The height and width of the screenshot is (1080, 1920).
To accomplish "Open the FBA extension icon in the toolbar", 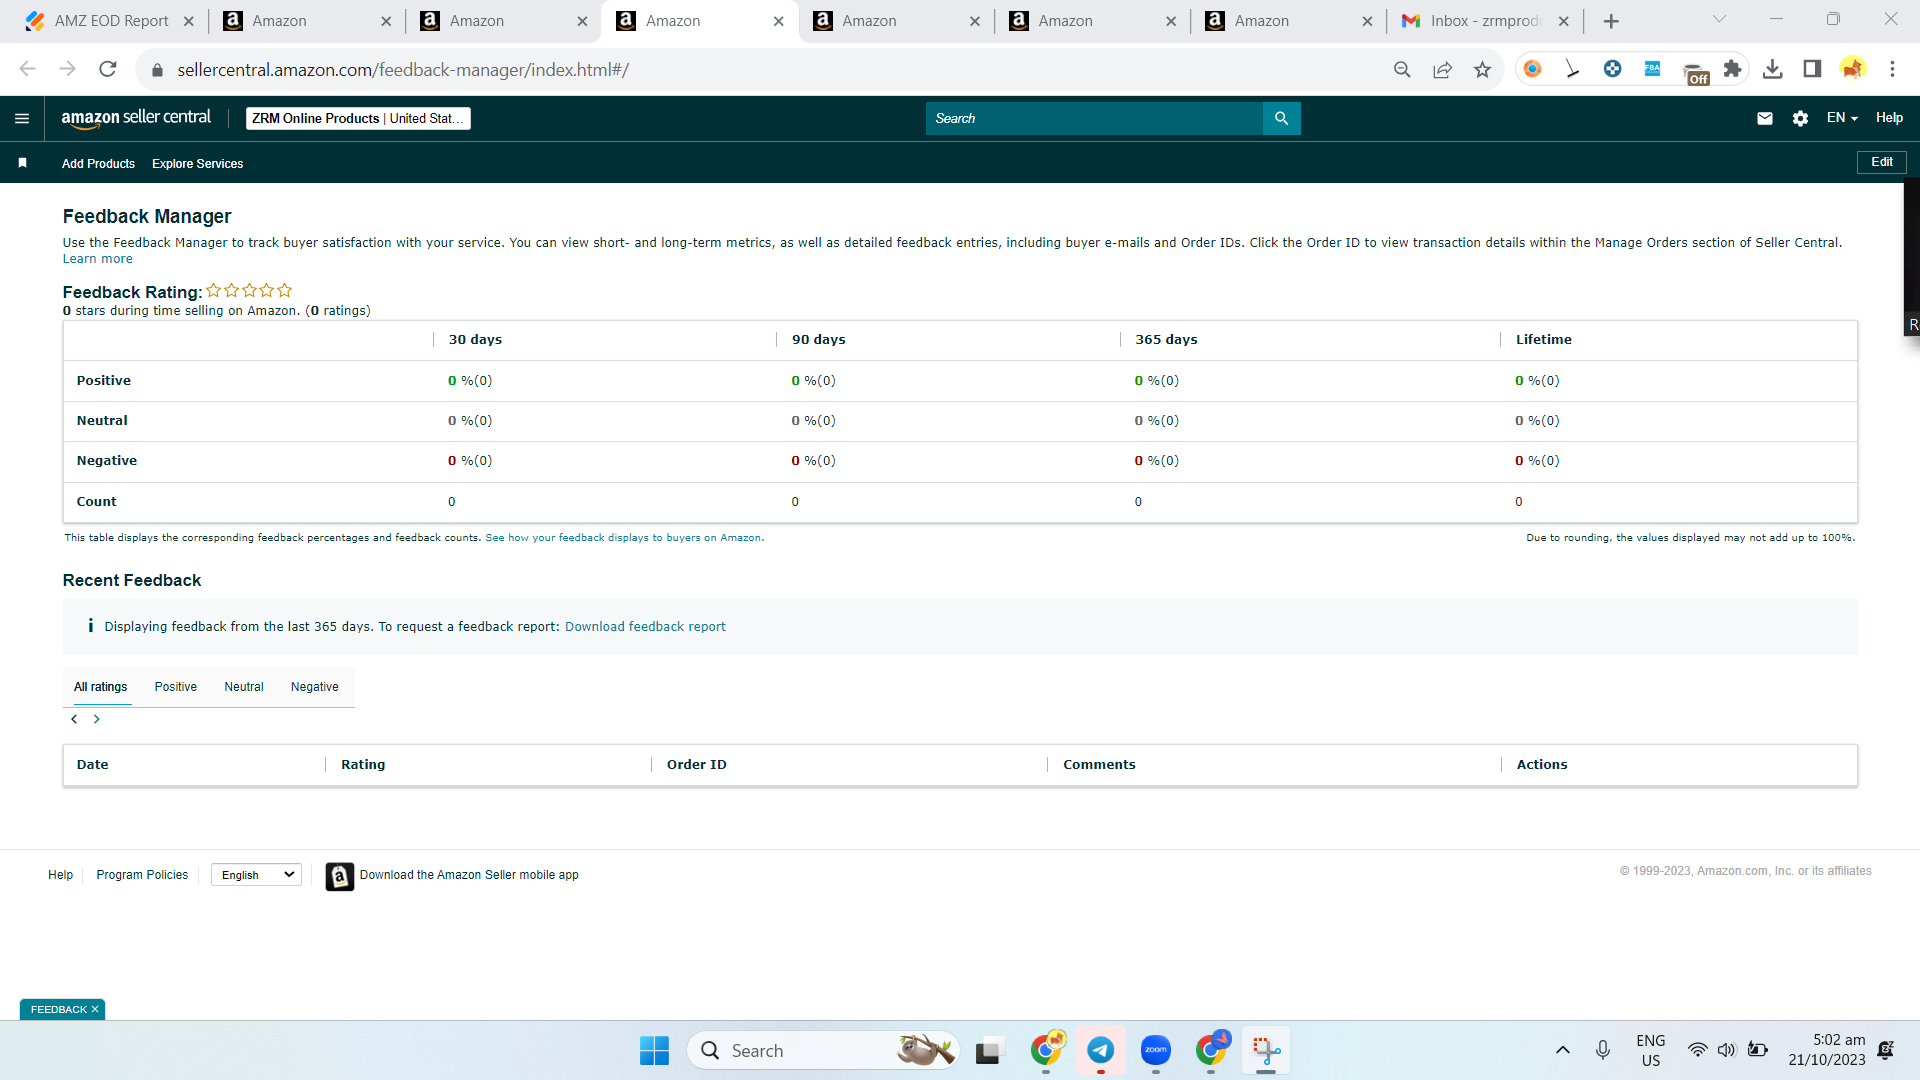I will tap(1652, 69).
